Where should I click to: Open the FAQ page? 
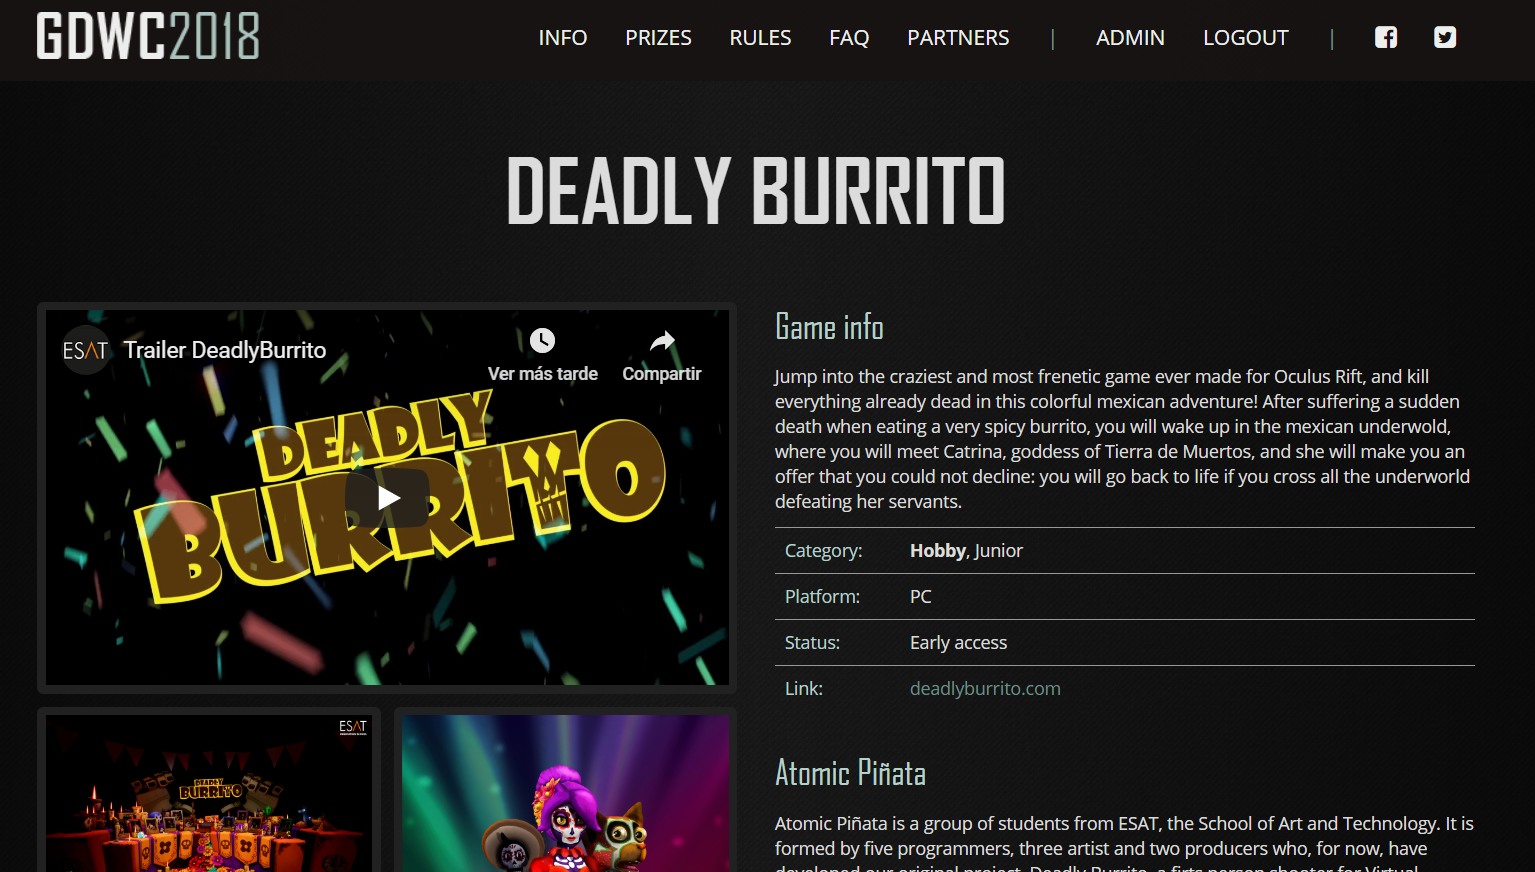click(x=849, y=38)
